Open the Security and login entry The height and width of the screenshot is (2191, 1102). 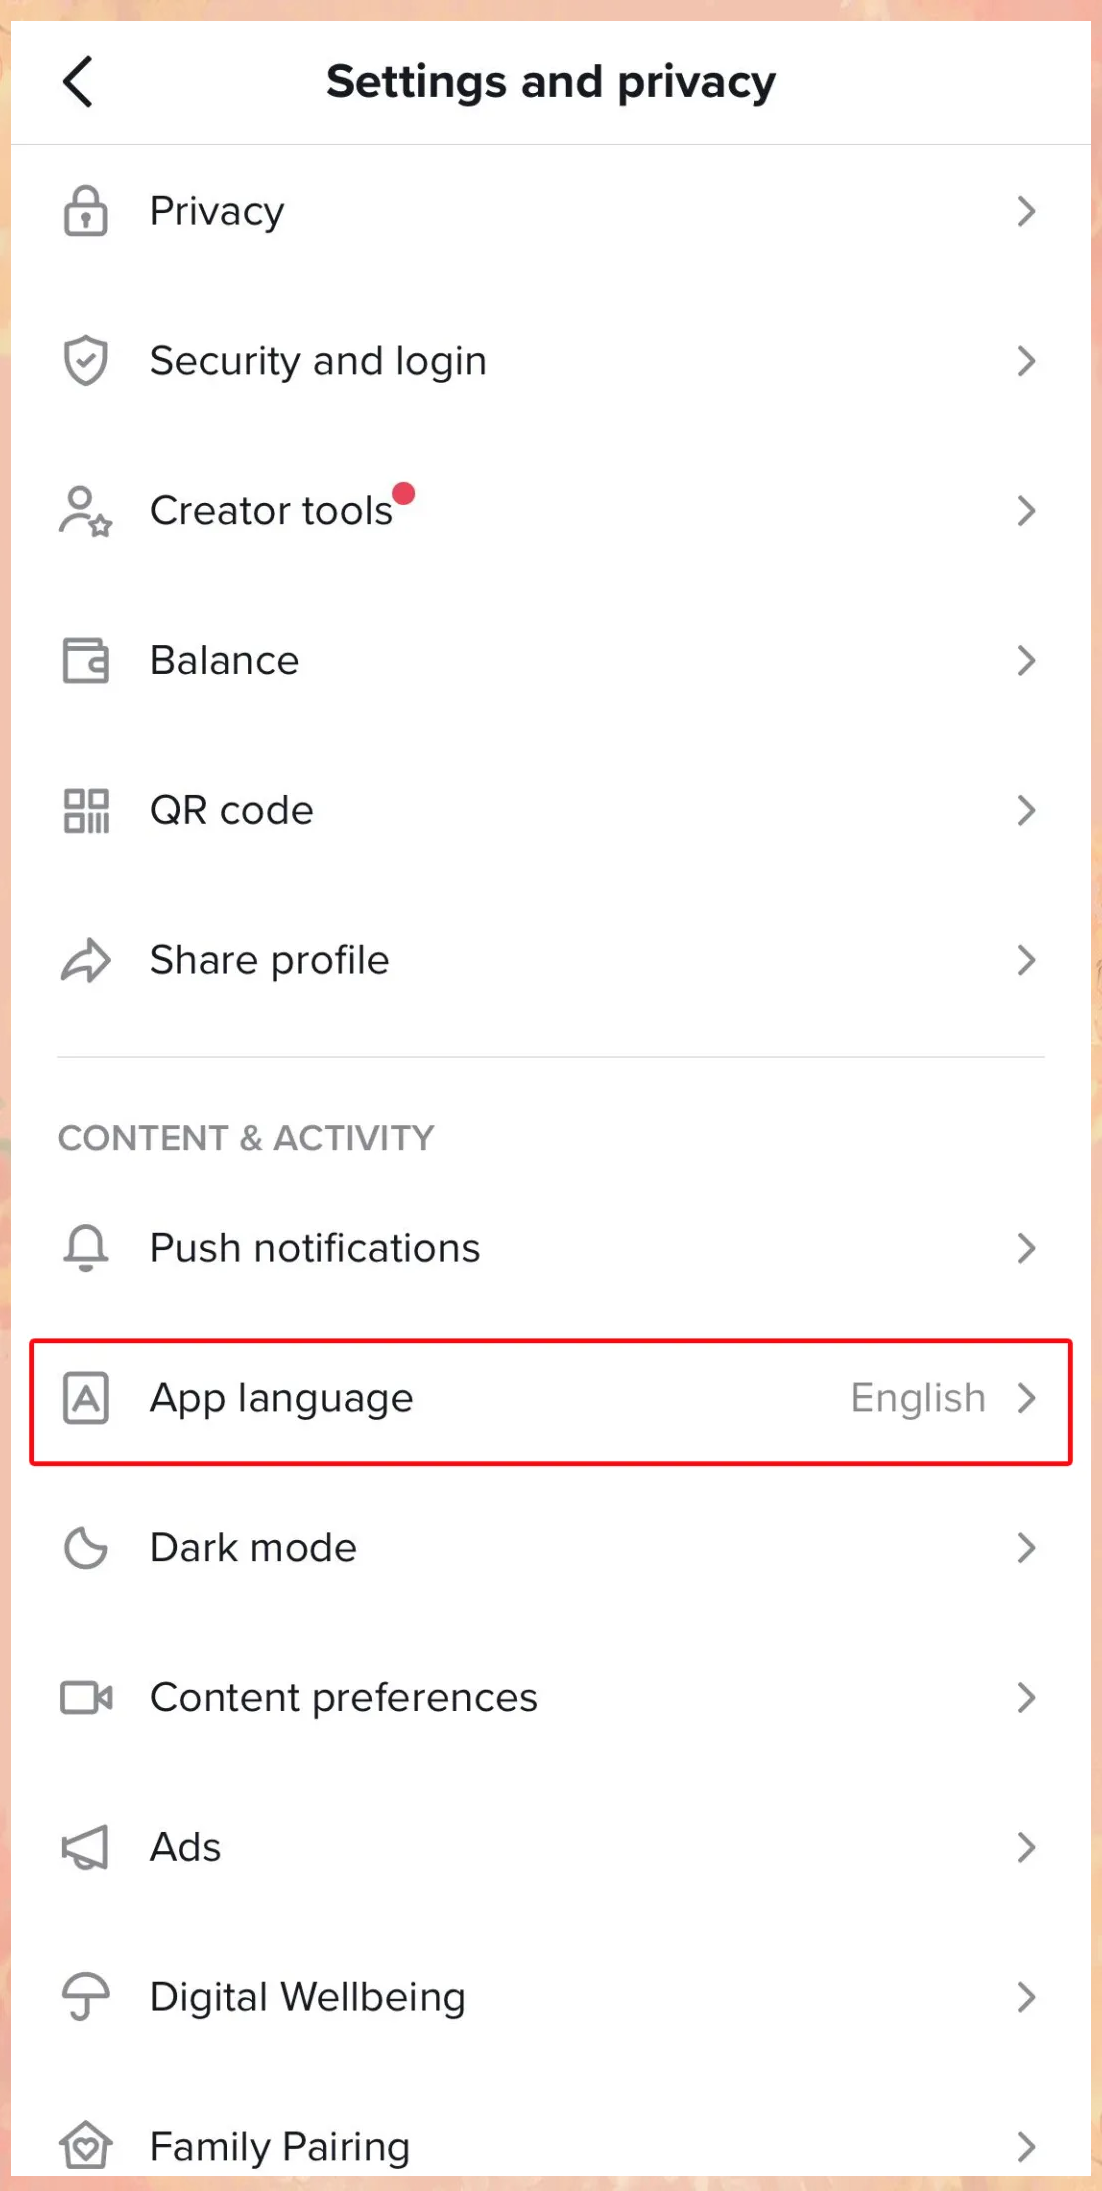coord(551,360)
